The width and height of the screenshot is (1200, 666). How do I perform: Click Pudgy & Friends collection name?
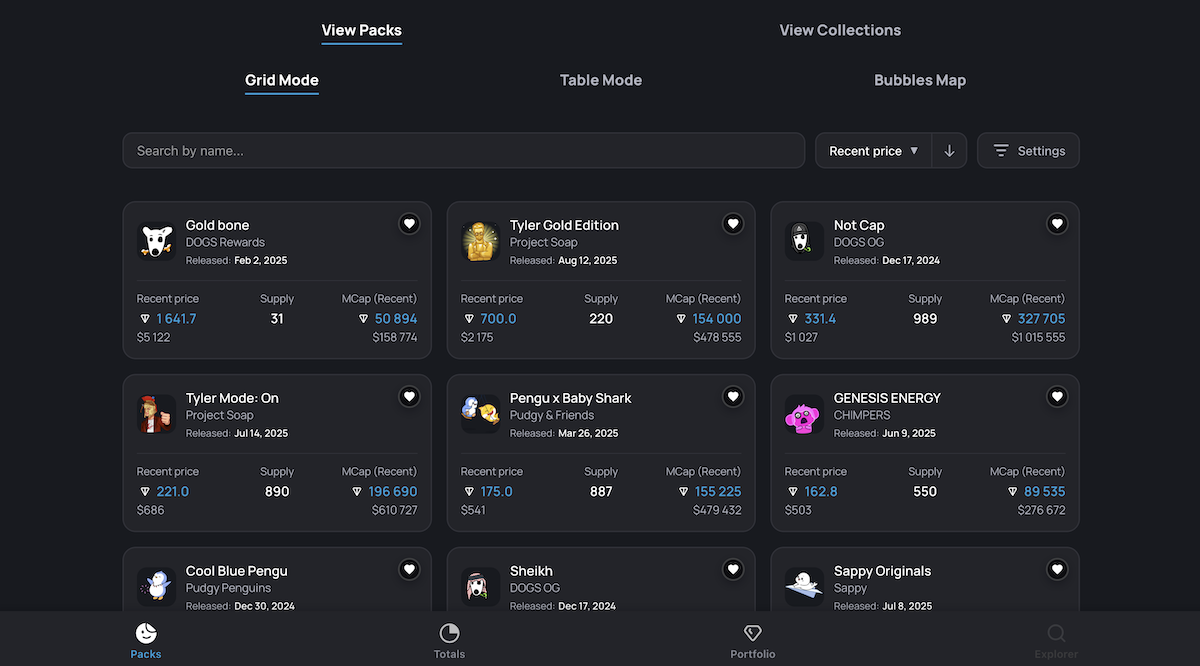552,415
